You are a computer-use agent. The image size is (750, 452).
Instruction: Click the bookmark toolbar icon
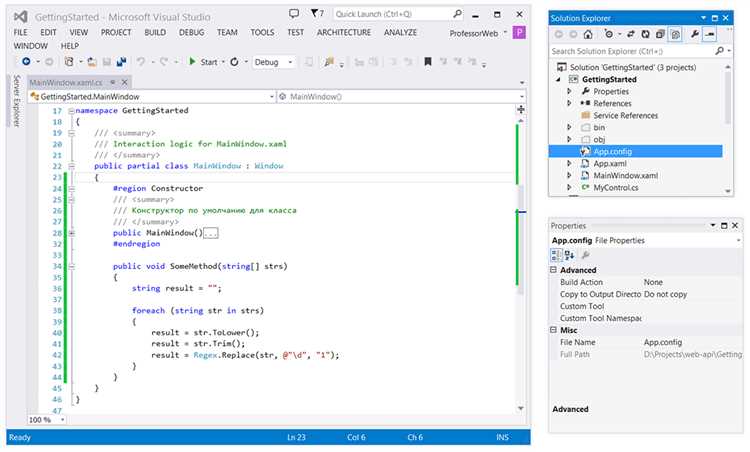pos(428,62)
